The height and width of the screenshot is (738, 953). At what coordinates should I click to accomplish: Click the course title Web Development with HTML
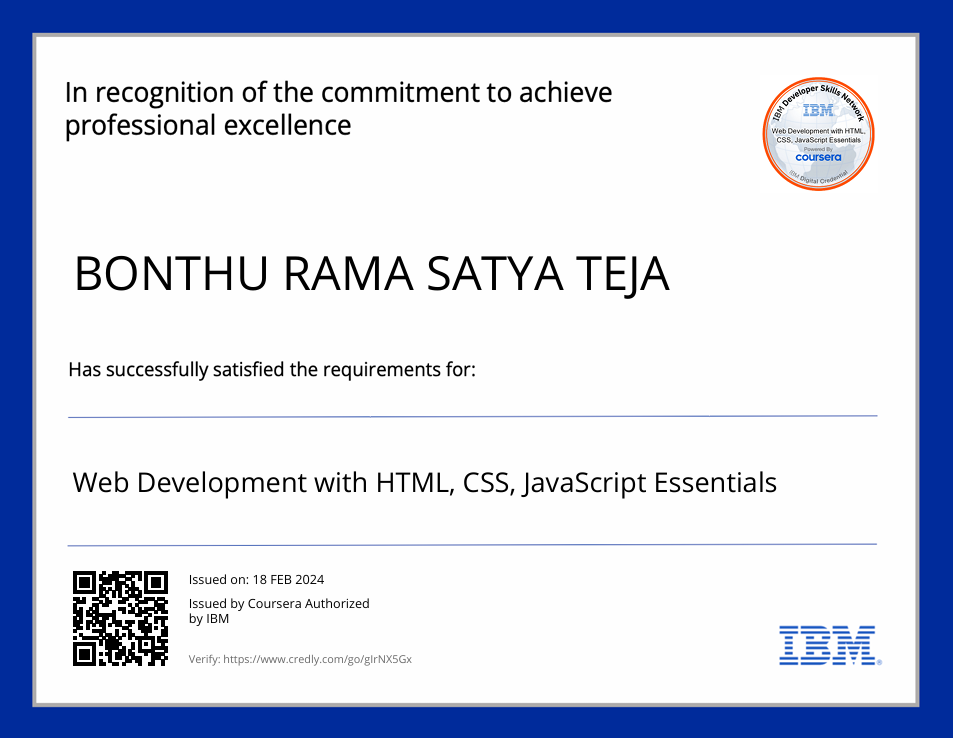(424, 482)
